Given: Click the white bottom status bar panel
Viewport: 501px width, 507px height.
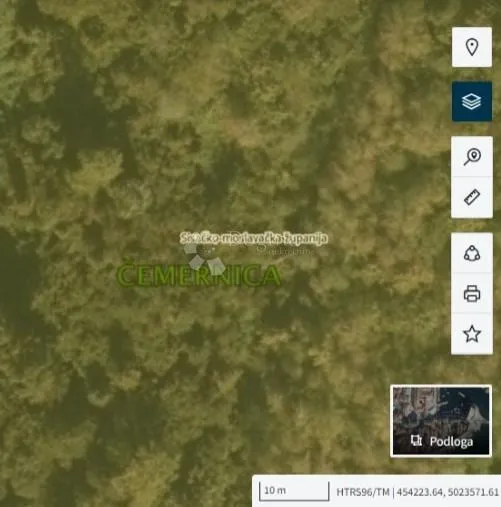Looking at the screenshot, I should pyautogui.click(x=377, y=491).
